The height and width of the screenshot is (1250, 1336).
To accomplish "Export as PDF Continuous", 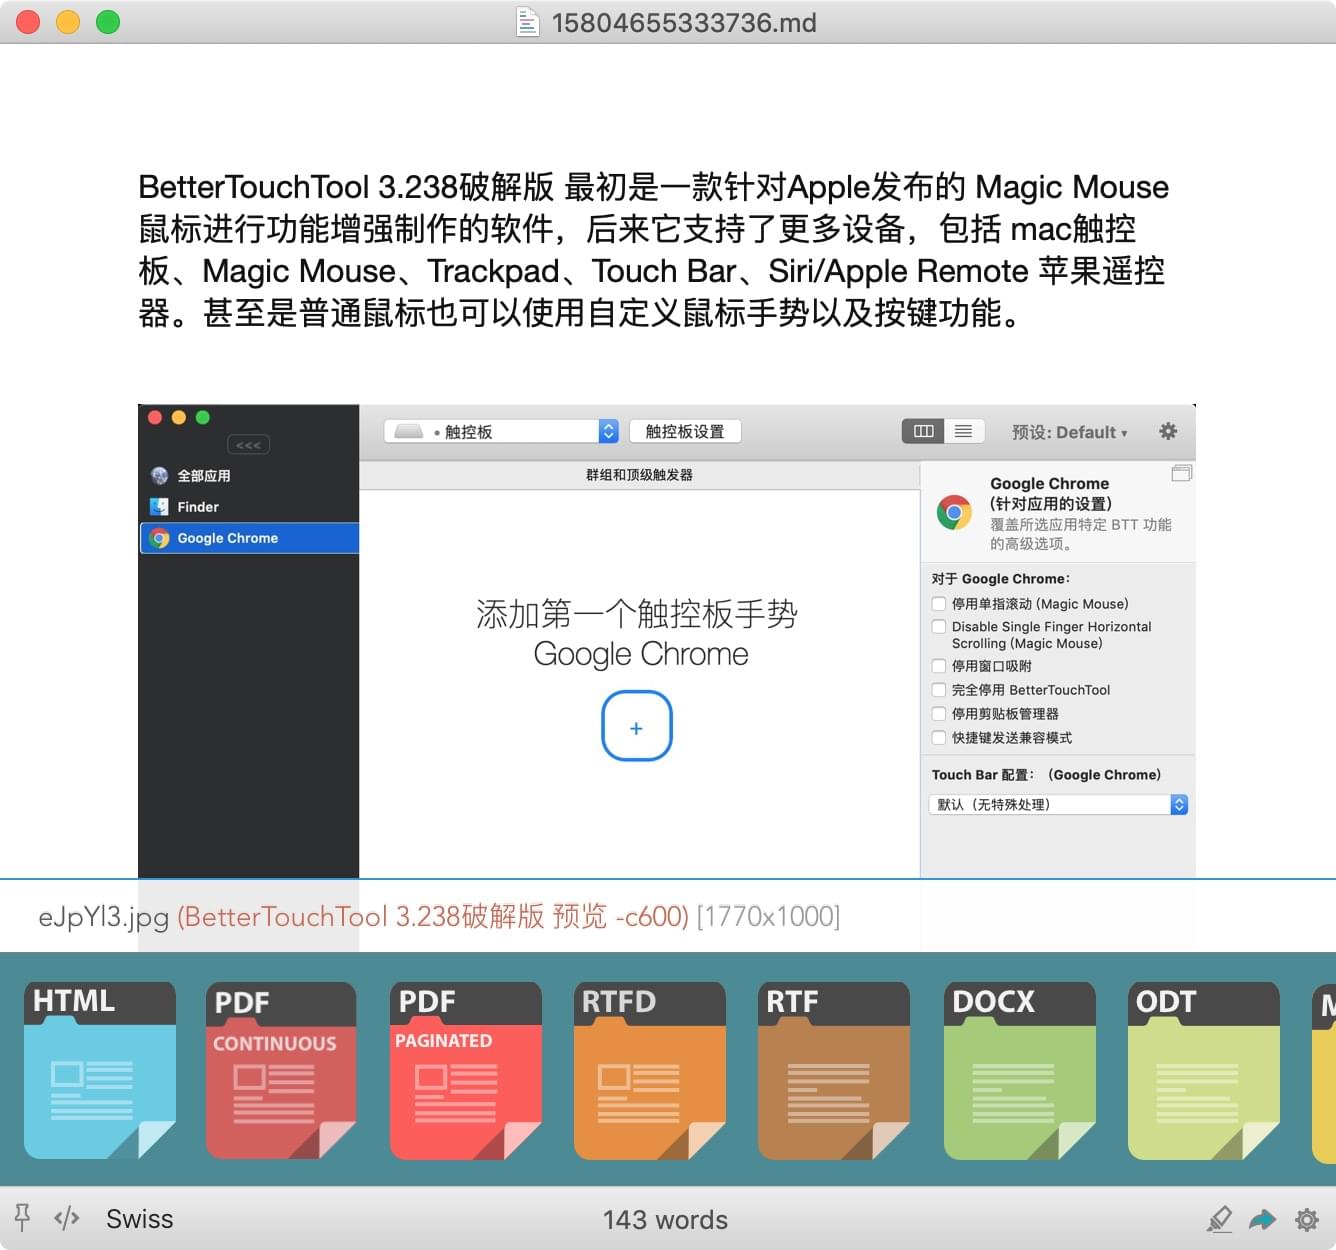I will [281, 1070].
